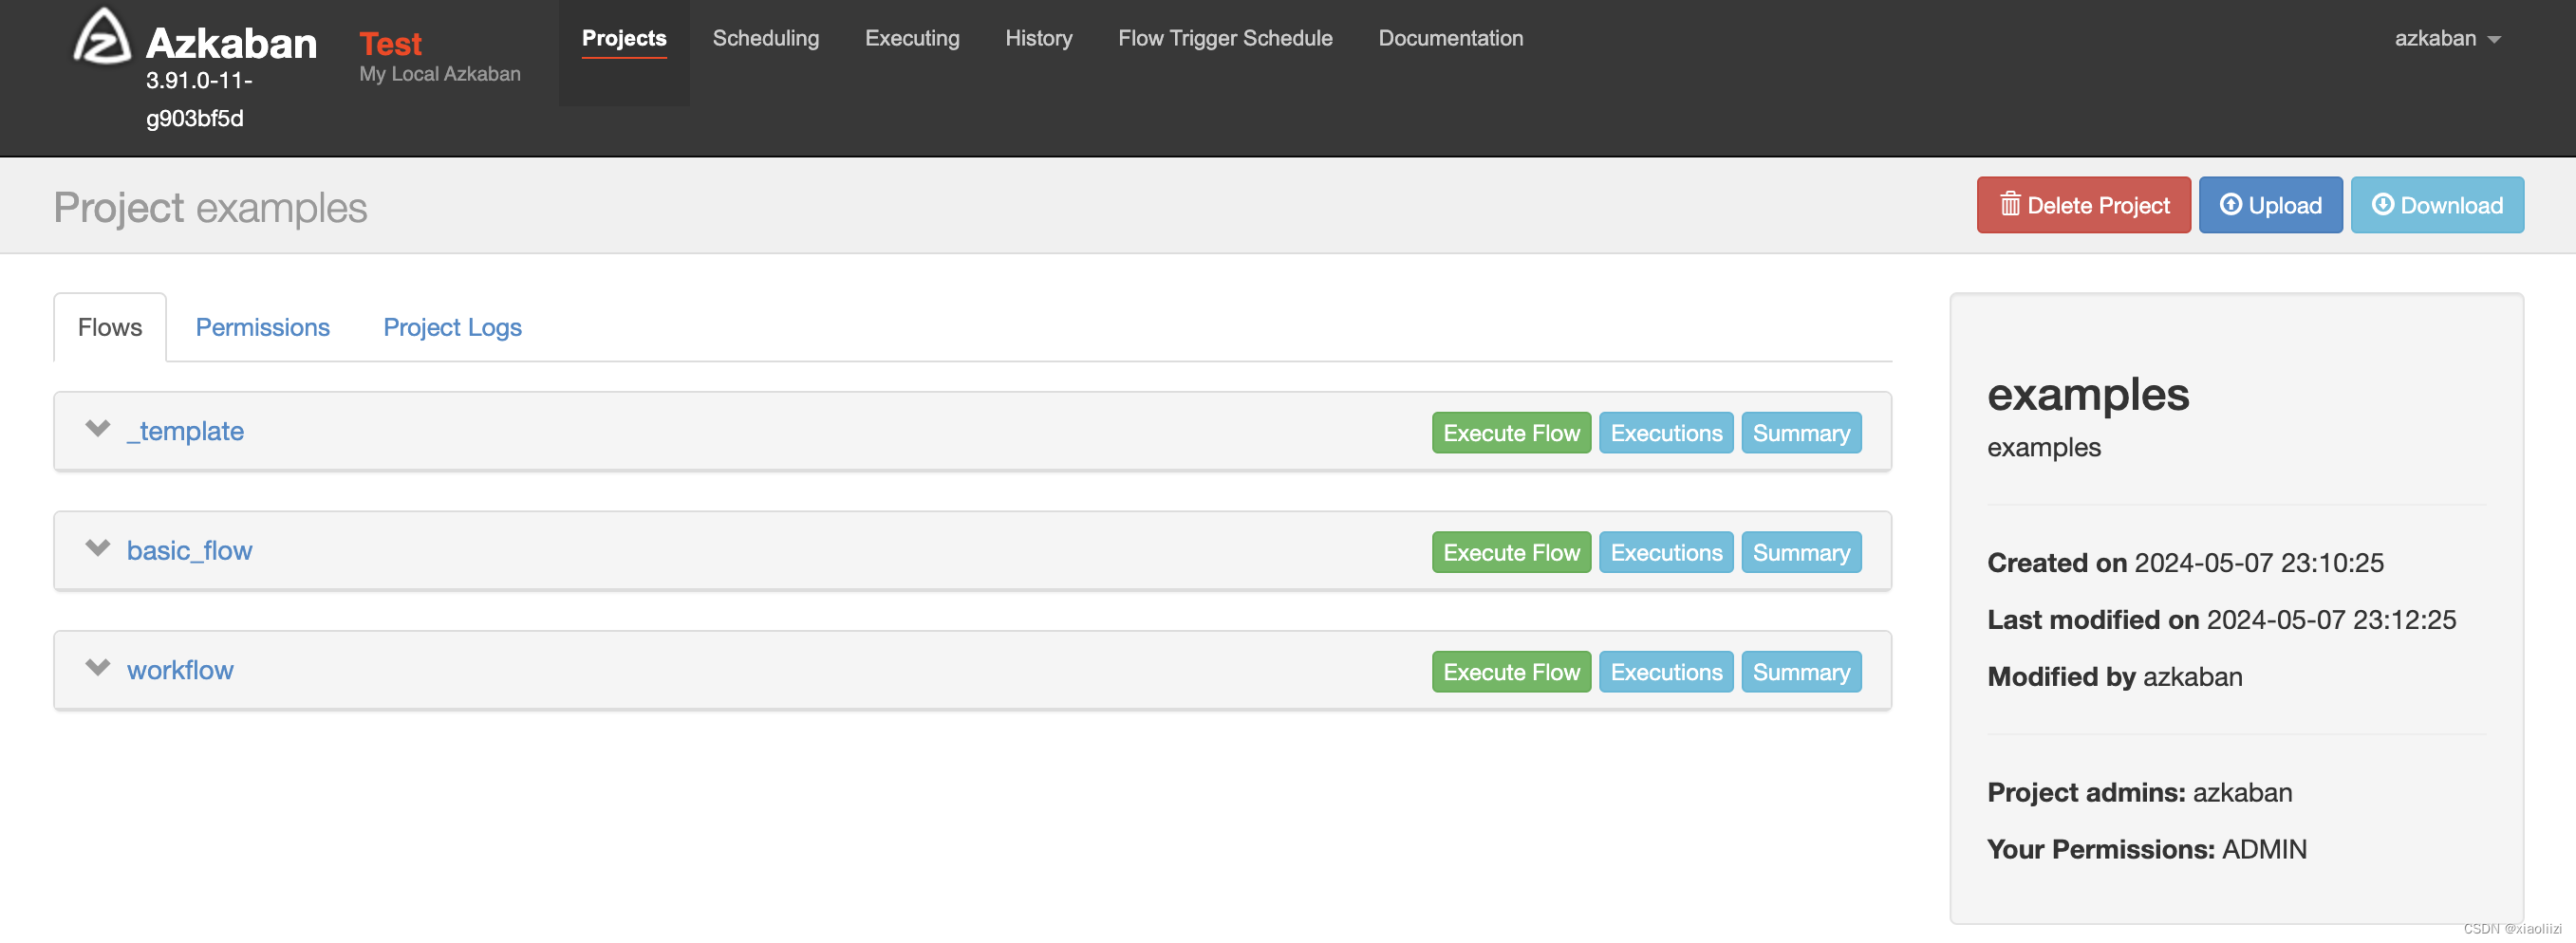Viewport: 2576px width, 943px height.
Task: Click the Upload button
Action: point(2270,205)
